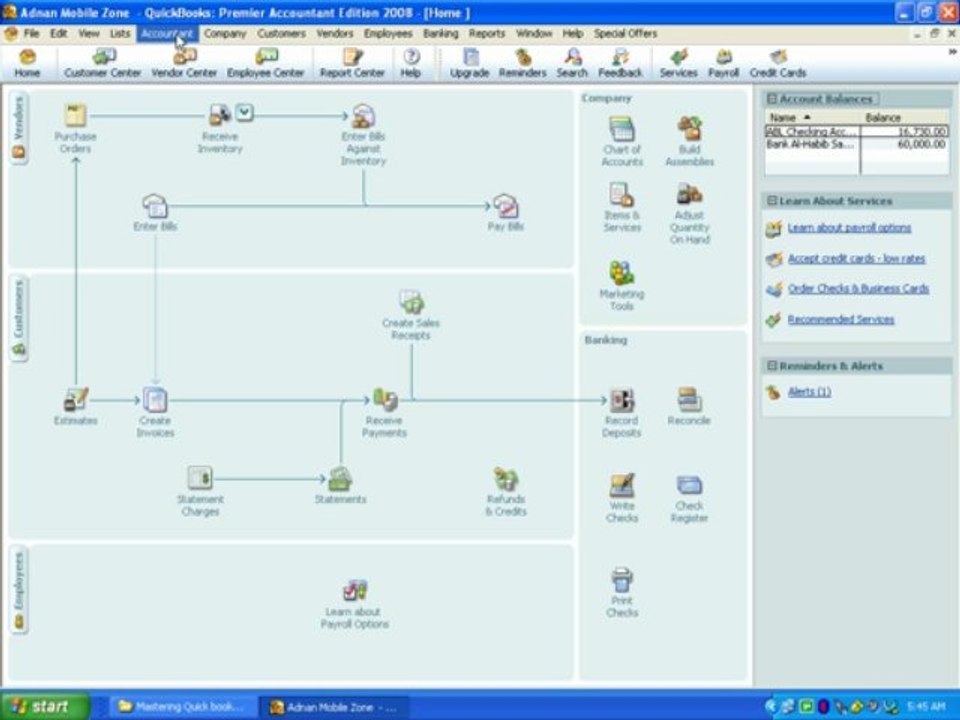Click the Upgrade toolbar icon
Screen dimensions: 960x720
coord(470,64)
